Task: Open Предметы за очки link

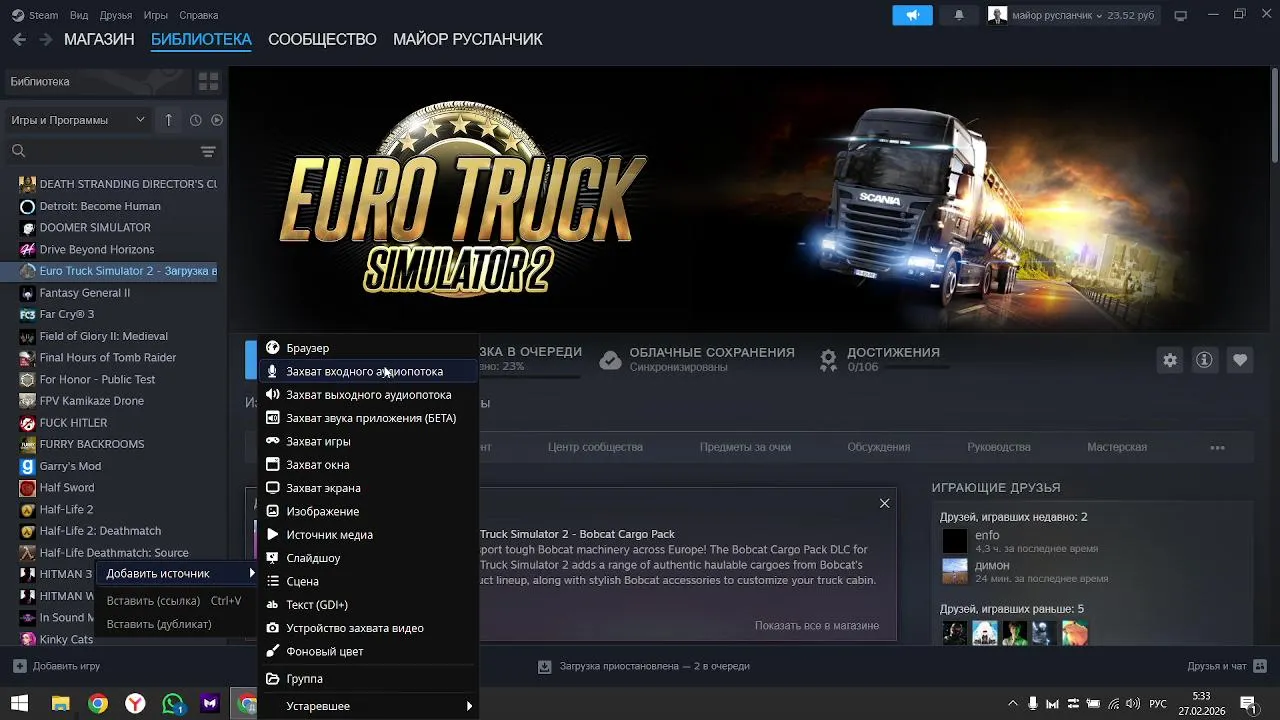Action: pyautogui.click(x=745, y=447)
